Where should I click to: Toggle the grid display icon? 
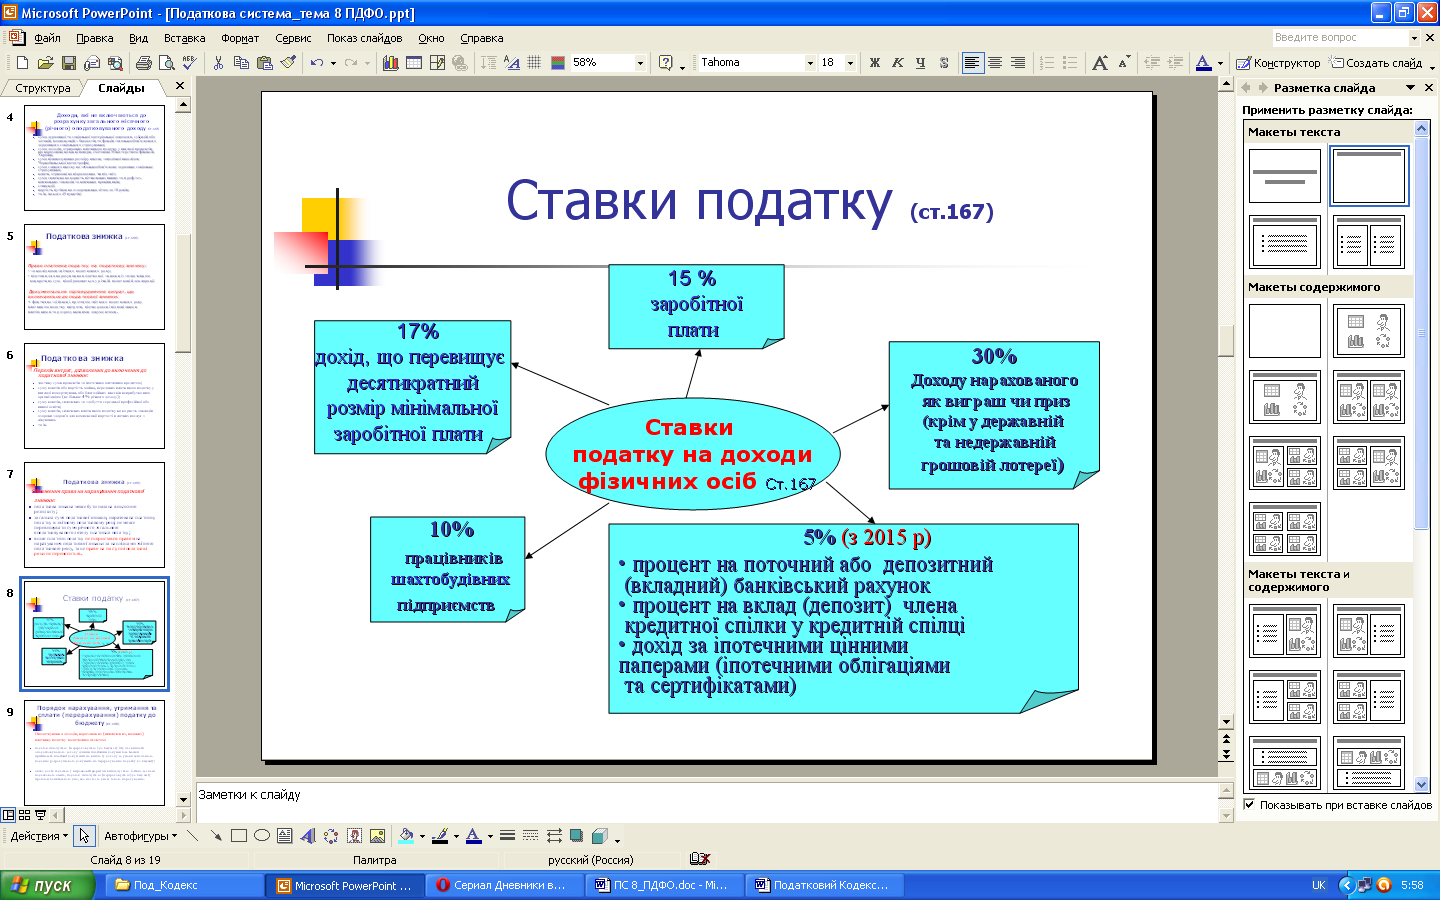click(x=534, y=62)
